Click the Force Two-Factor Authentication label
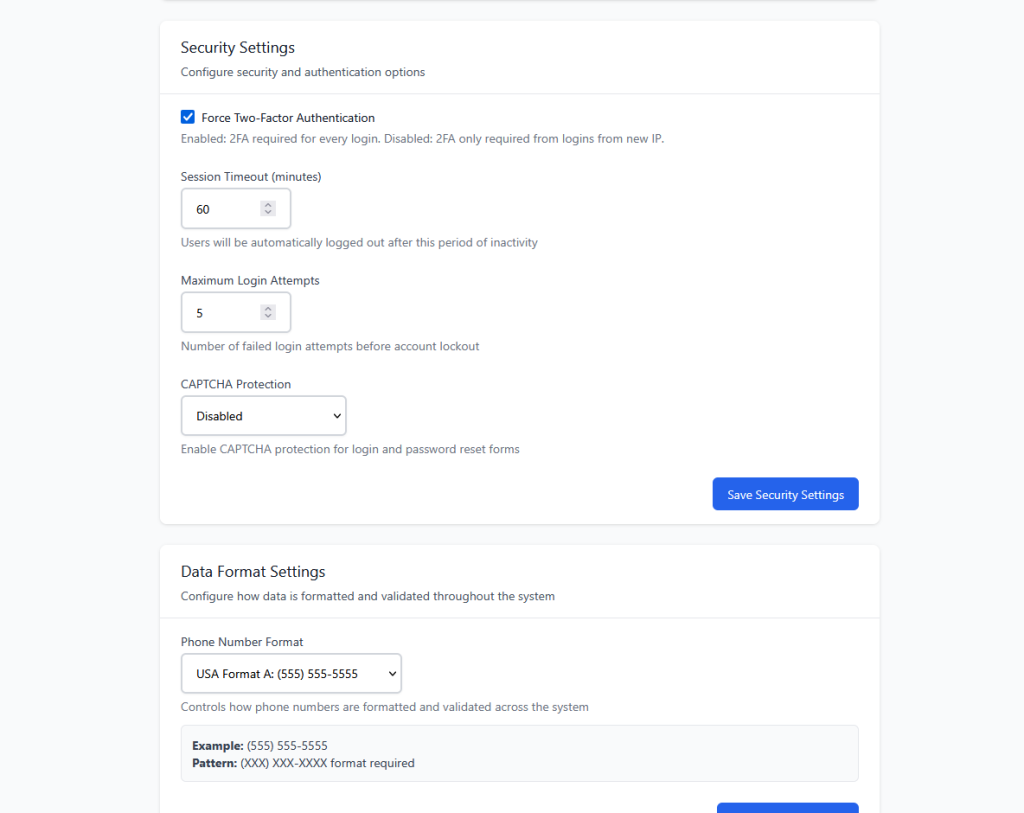Image resolution: width=1024 pixels, height=813 pixels. [287, 117]
